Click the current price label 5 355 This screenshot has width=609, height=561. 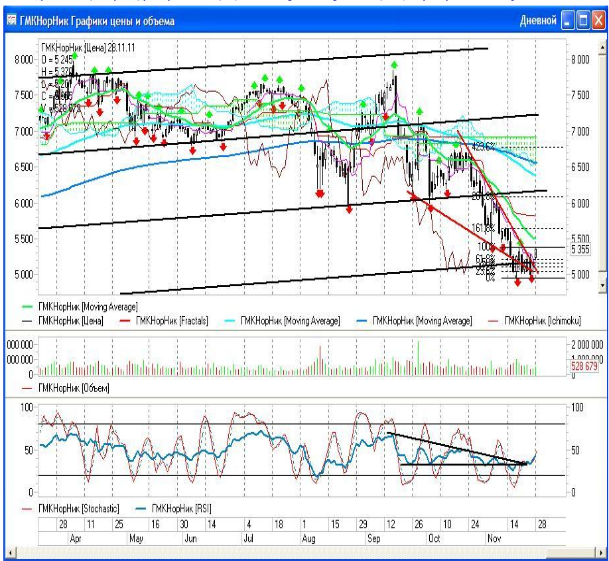(x=580, y=249)
